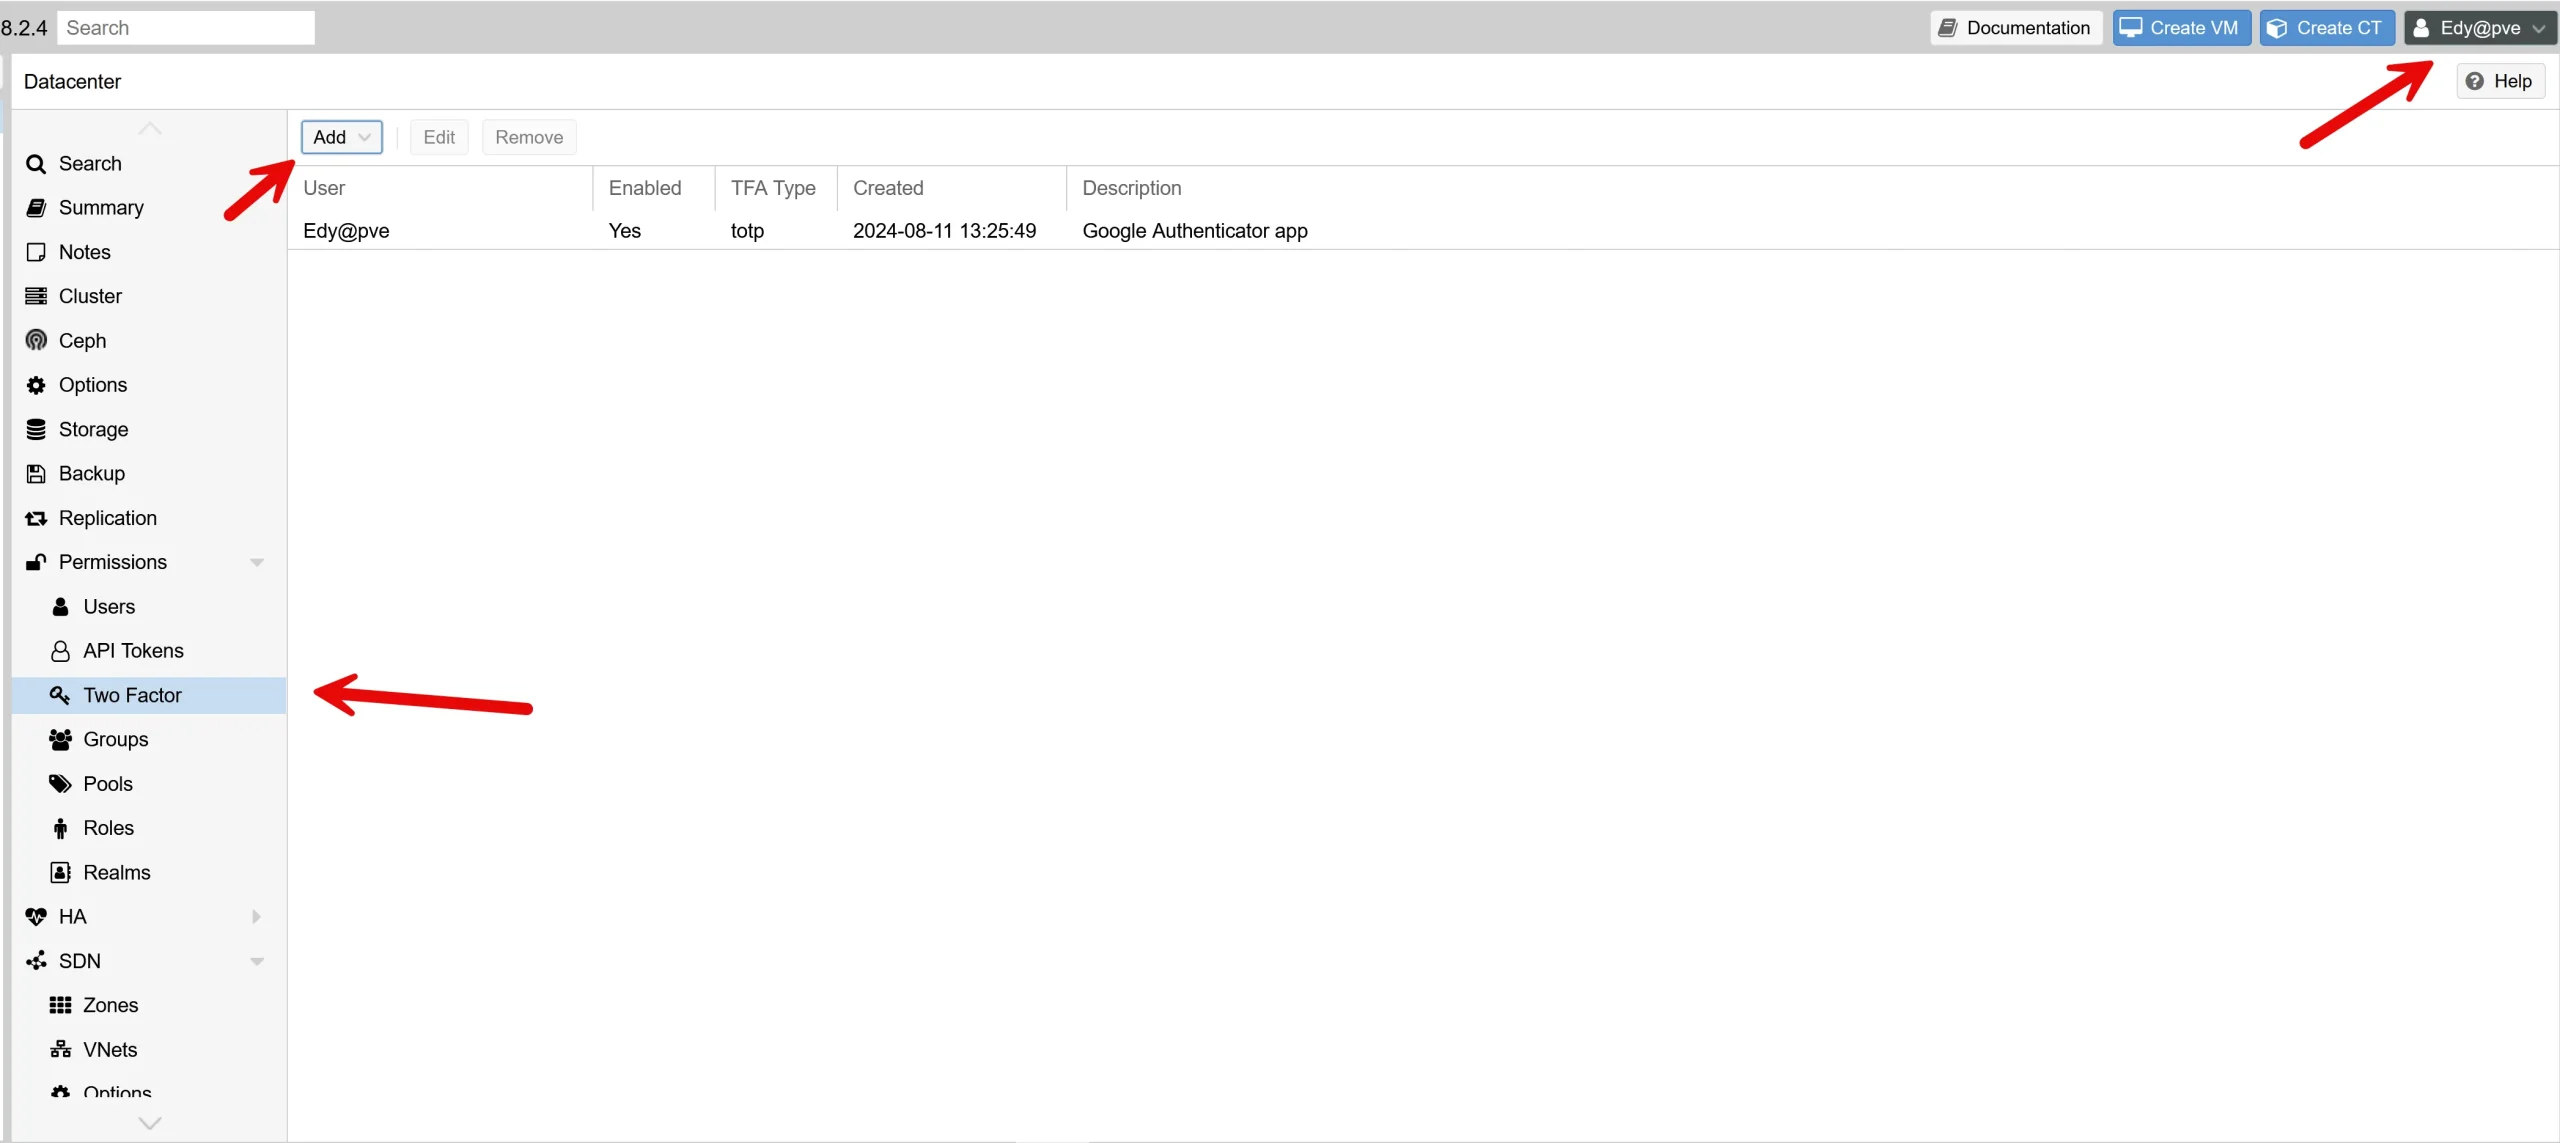
Task: Click the Create VM button
Action: pyautogui.click(x=2180, y=27)
